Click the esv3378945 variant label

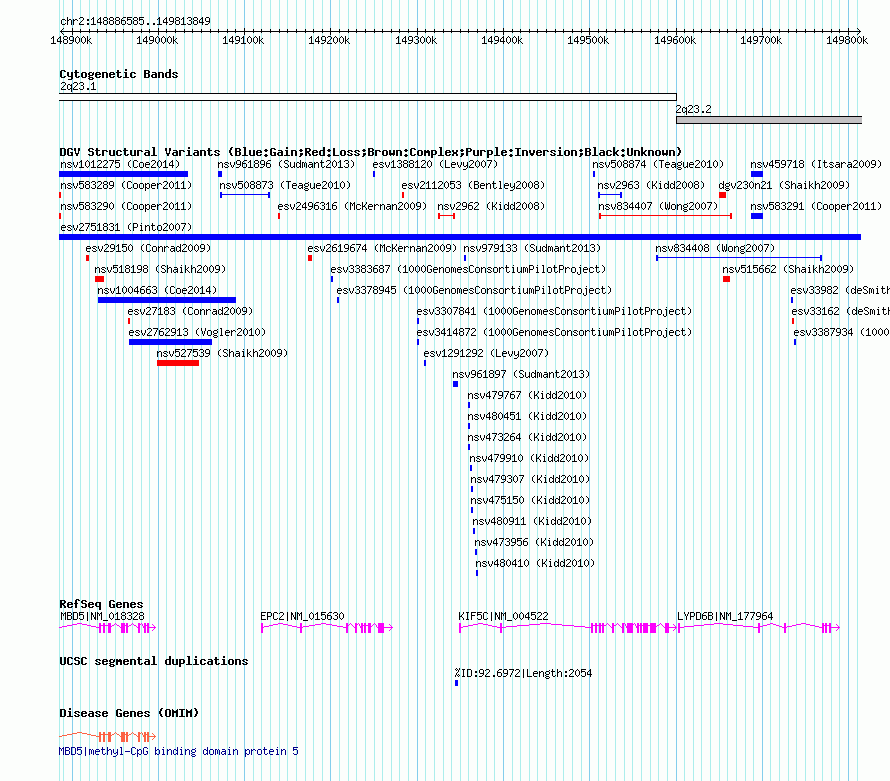[474, 290]
